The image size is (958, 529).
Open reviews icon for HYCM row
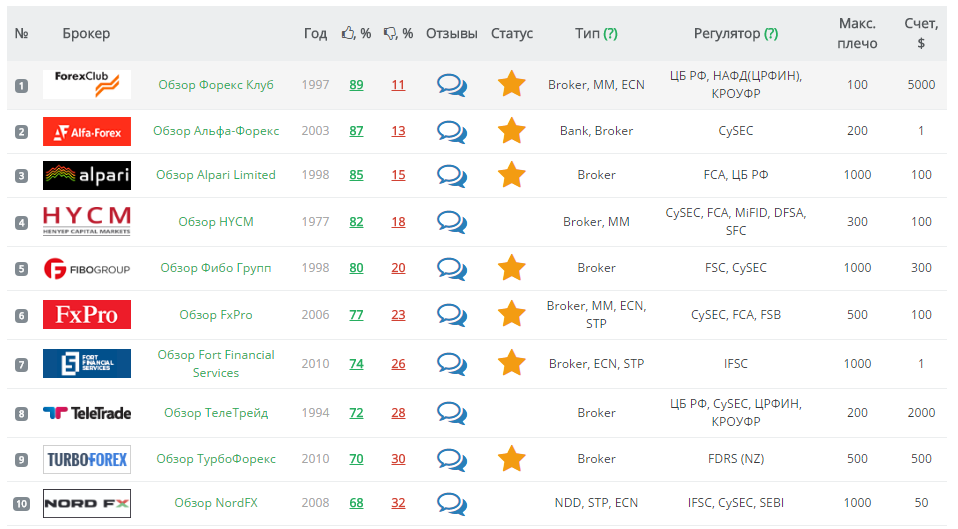pyautogui.click(x=452, y=222)
